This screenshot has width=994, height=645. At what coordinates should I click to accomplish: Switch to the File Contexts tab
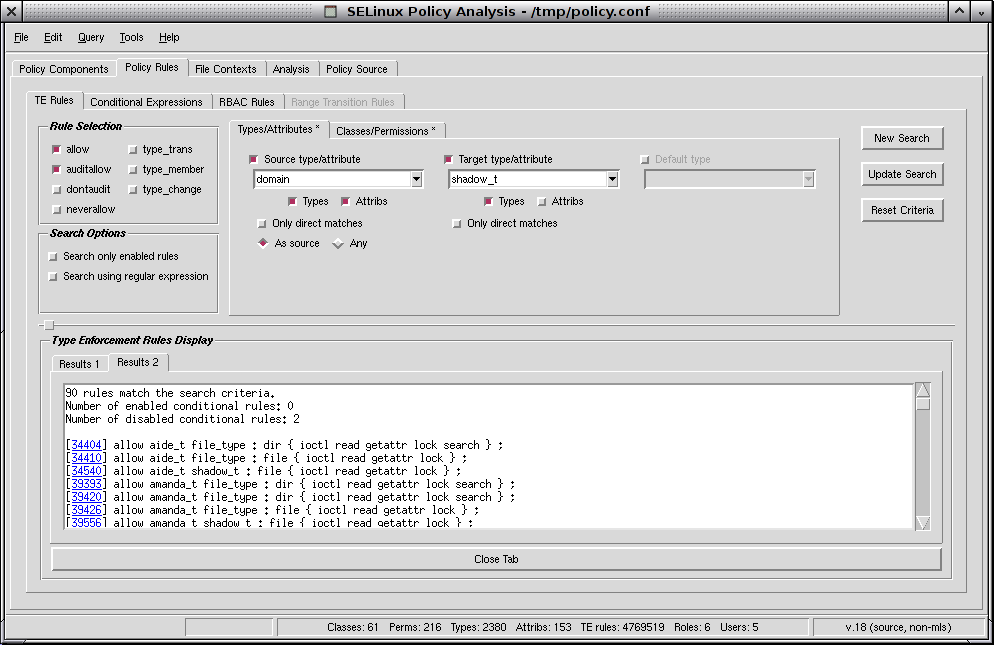coord(226,69)
